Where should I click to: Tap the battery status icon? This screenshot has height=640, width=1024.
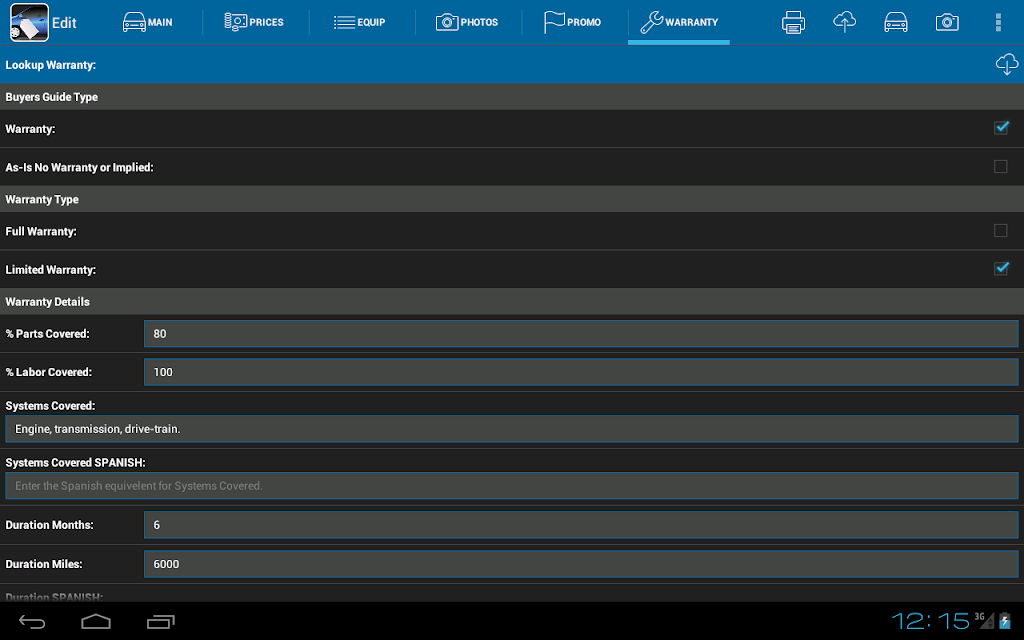point(1005,620)
